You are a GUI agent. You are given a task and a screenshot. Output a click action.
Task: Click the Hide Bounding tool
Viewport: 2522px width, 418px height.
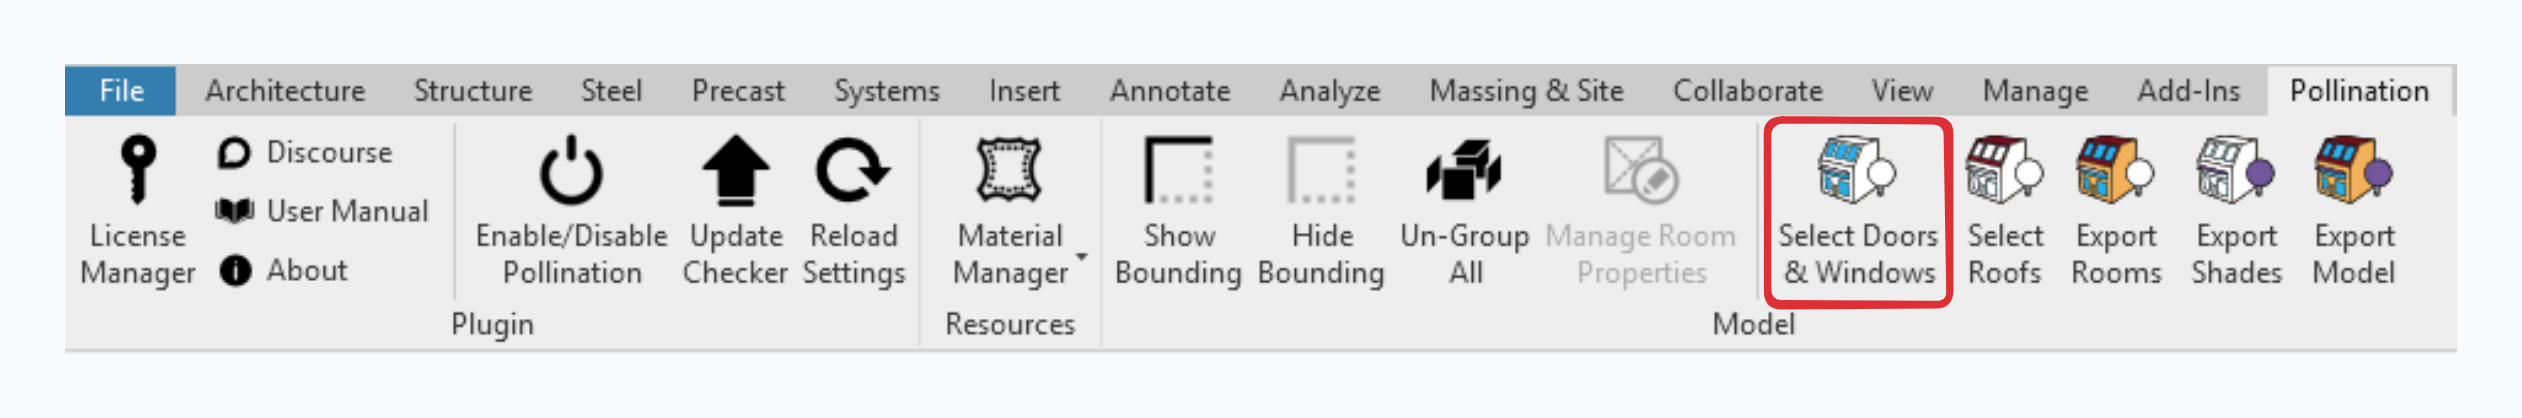pyautogui.click(x=1321, y=170)
